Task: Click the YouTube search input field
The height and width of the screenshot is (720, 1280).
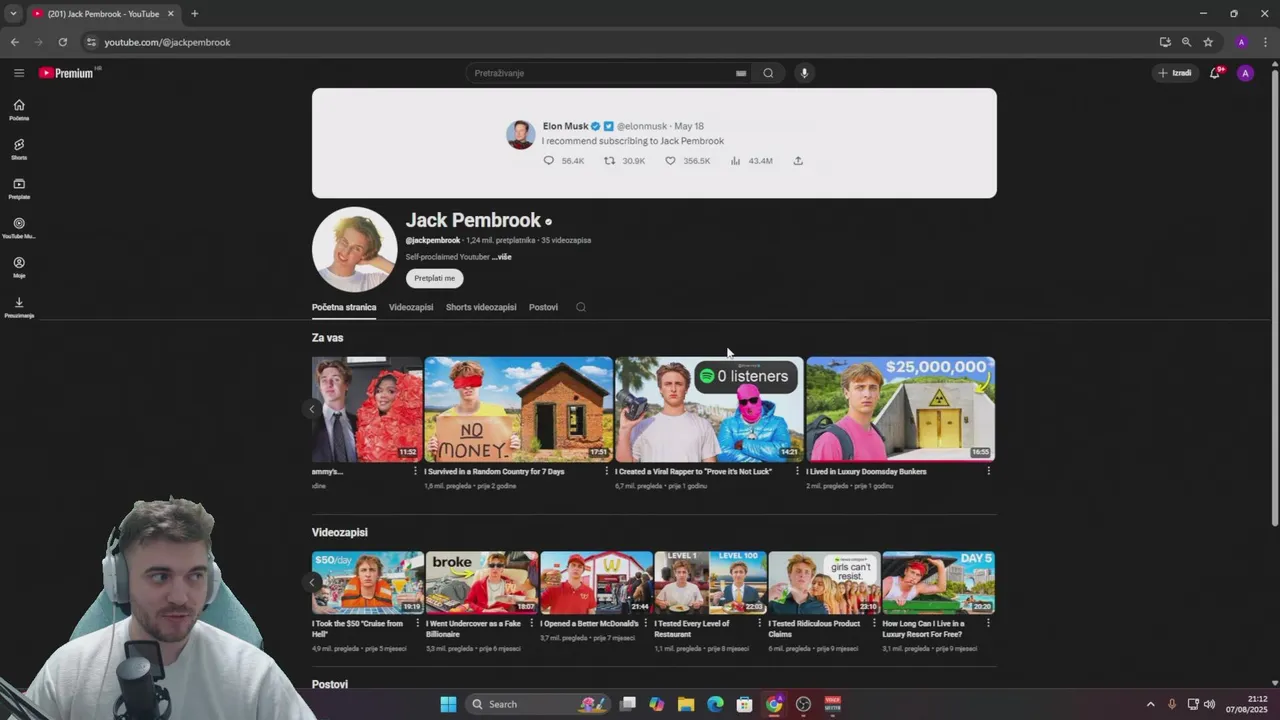Action: click(x=600, y=73)
